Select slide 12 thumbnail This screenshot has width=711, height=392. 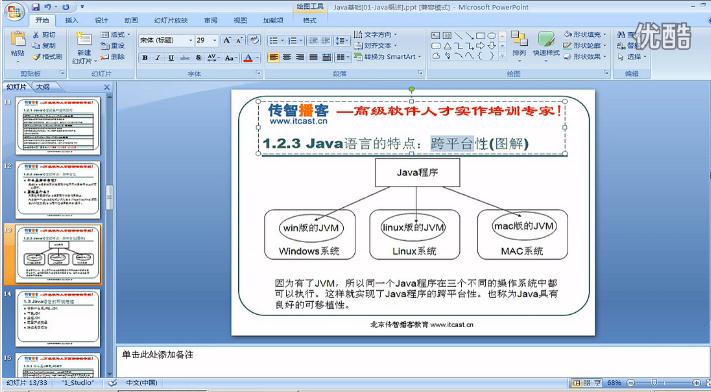[x=58, y=190]
